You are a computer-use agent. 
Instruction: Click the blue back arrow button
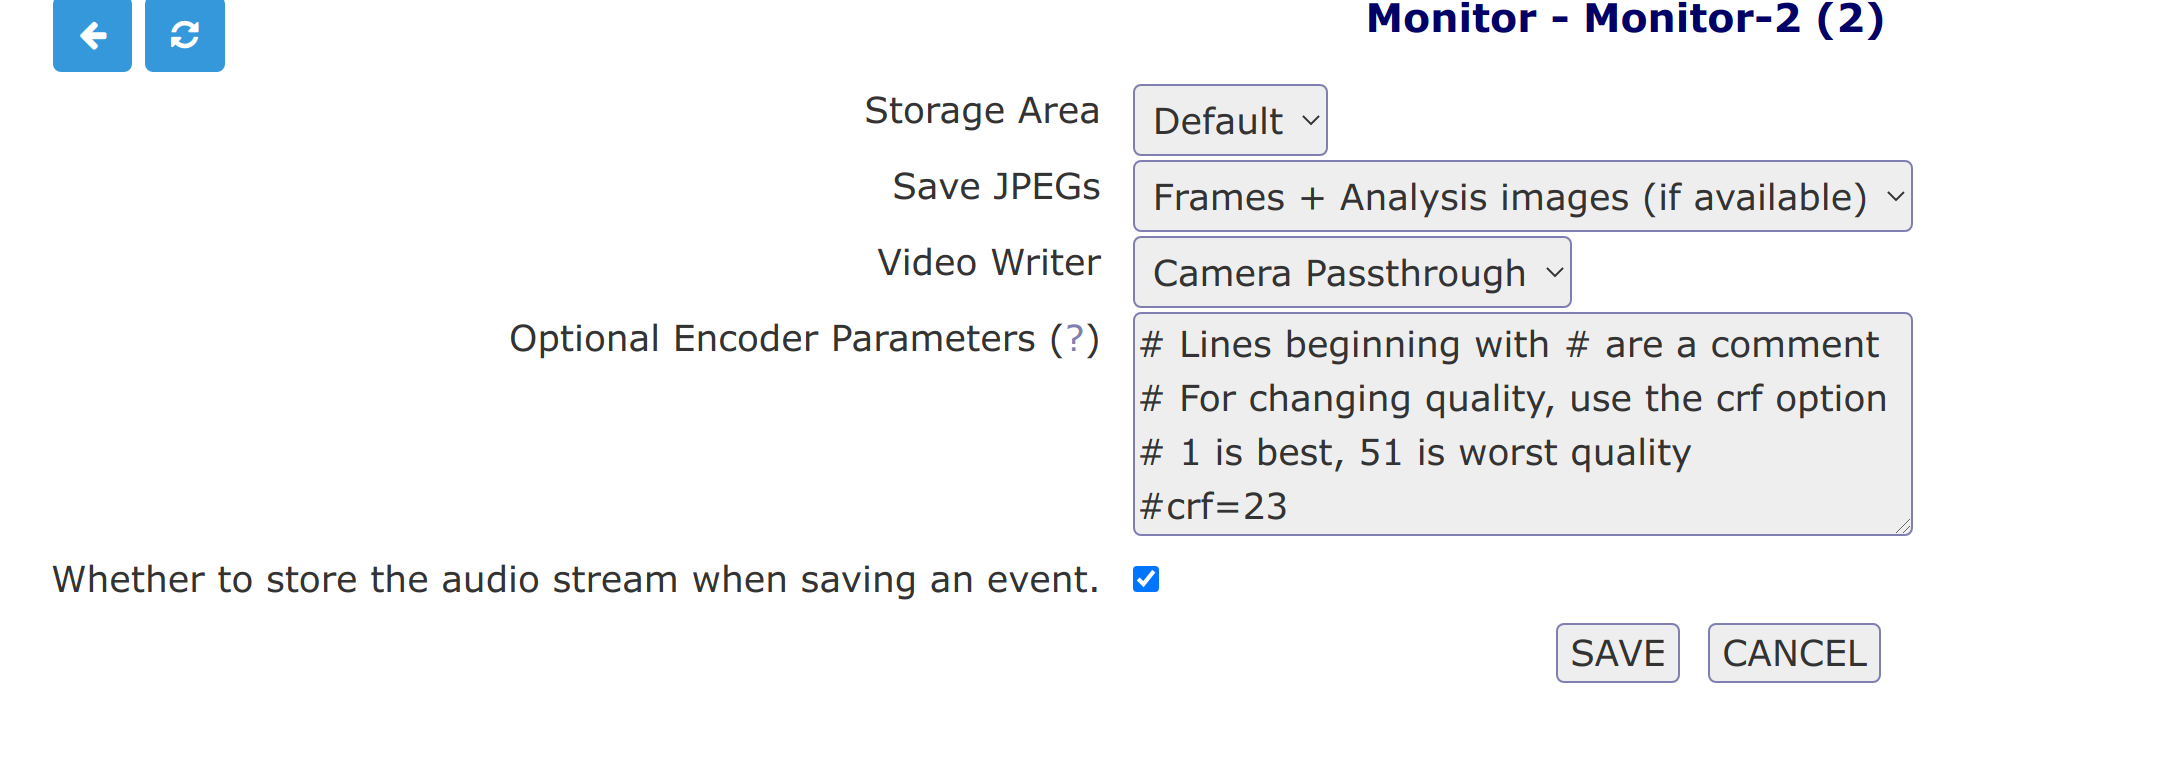pos(92,35)
